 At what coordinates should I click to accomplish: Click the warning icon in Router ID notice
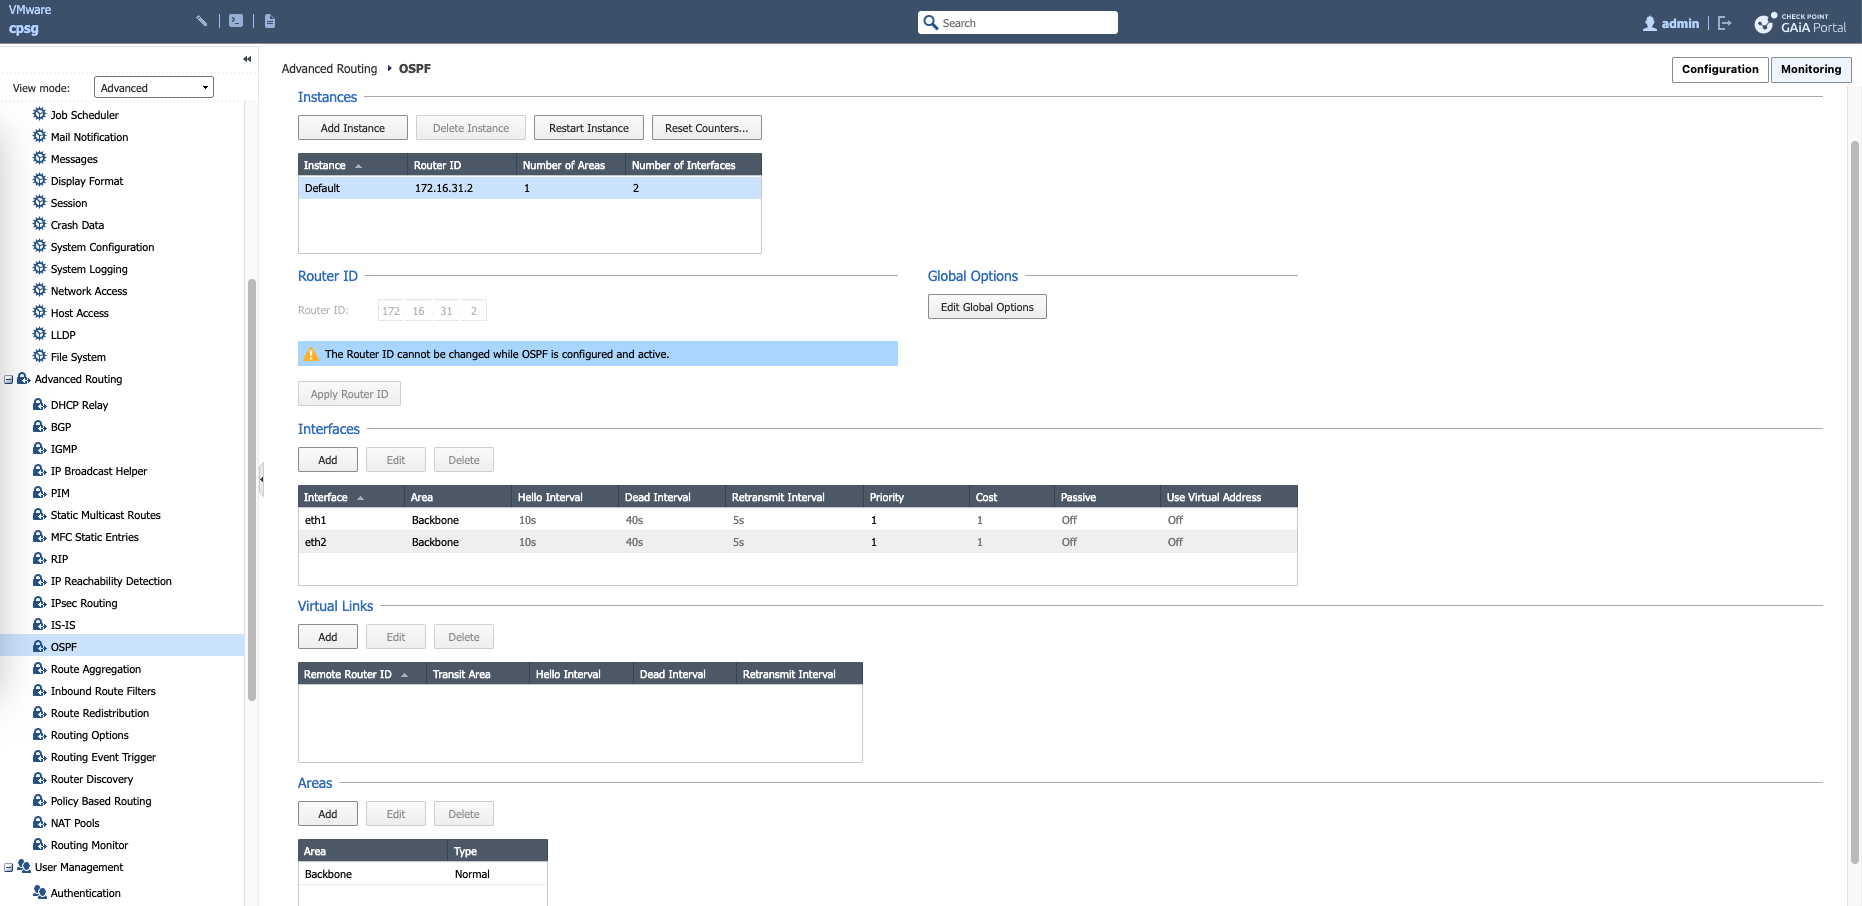coord(311,354)
